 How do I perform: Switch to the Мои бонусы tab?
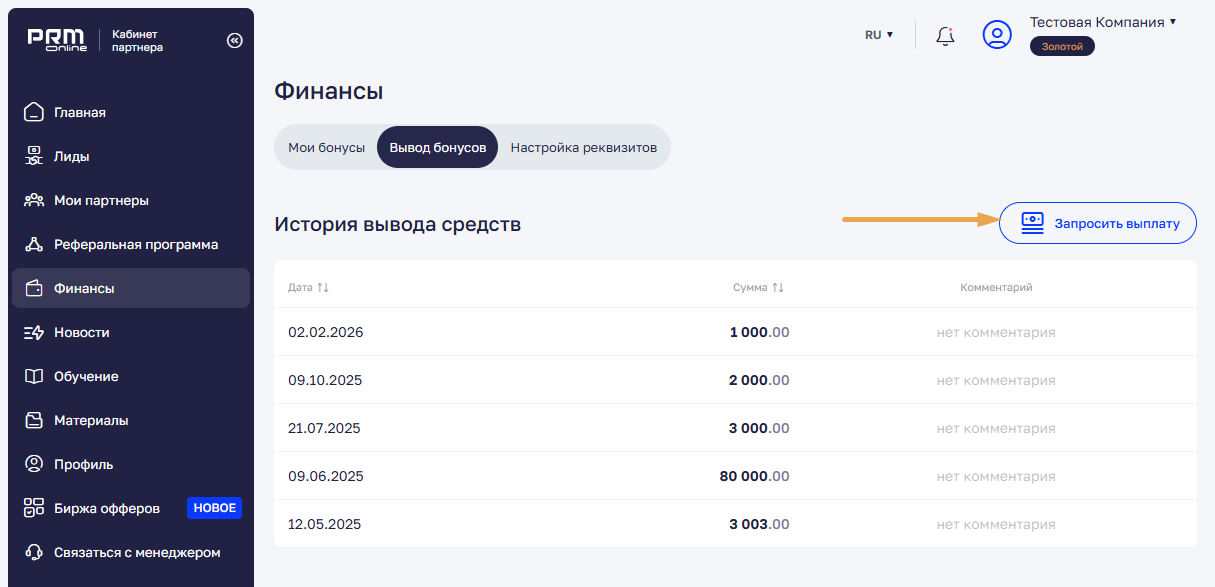coord(326,147)
